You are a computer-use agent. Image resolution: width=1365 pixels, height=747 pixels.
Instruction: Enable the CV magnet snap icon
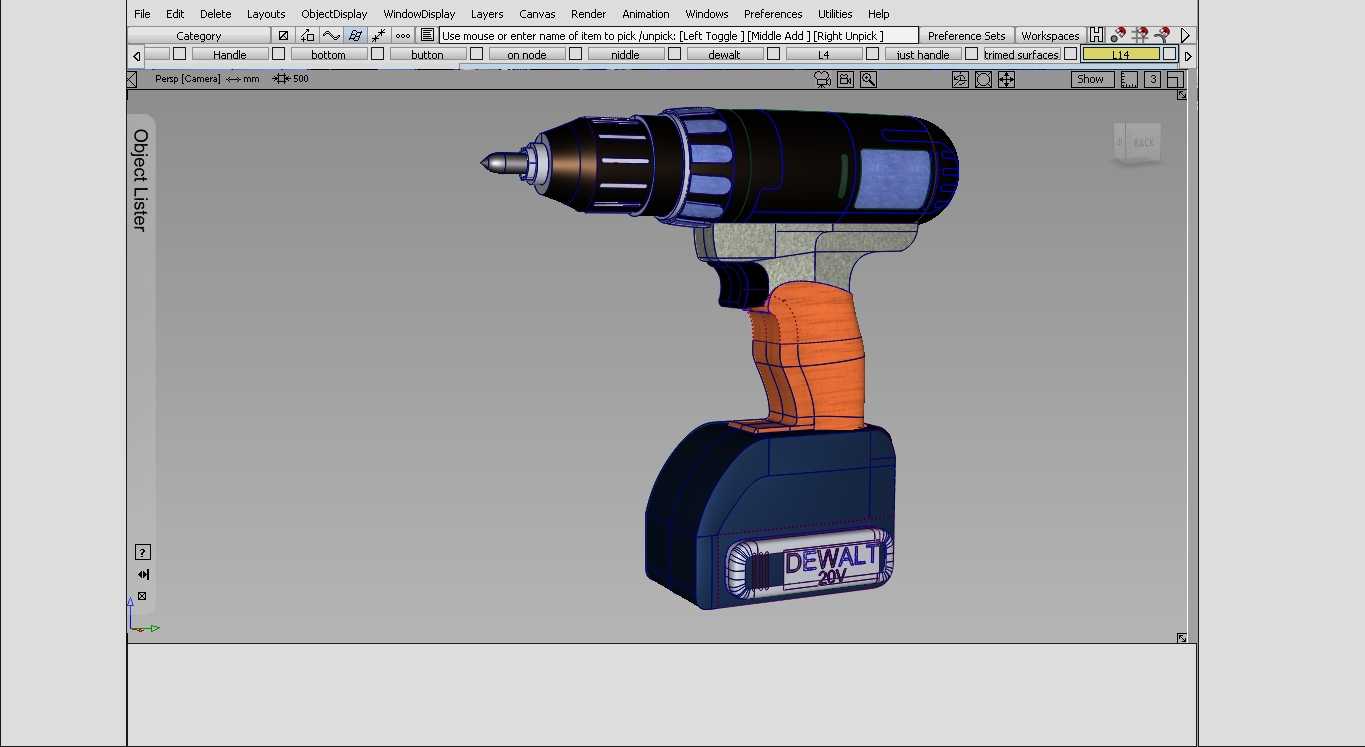(1118, 35)
